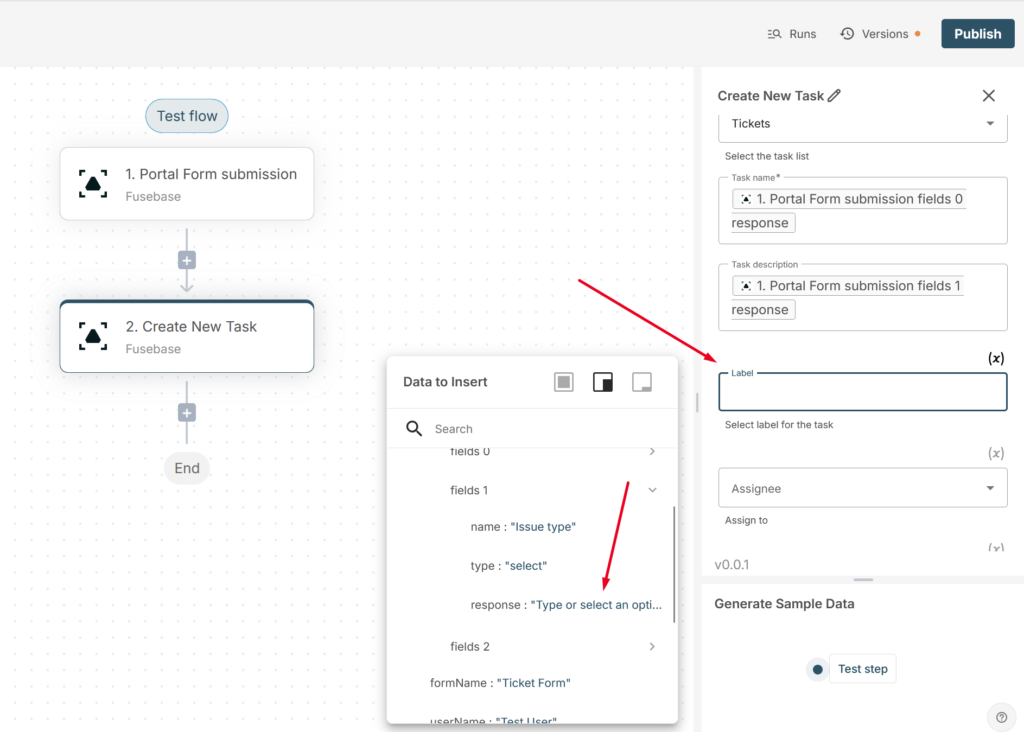Click the Test flow pill
1024x732 pixels.
coord(187,116)
